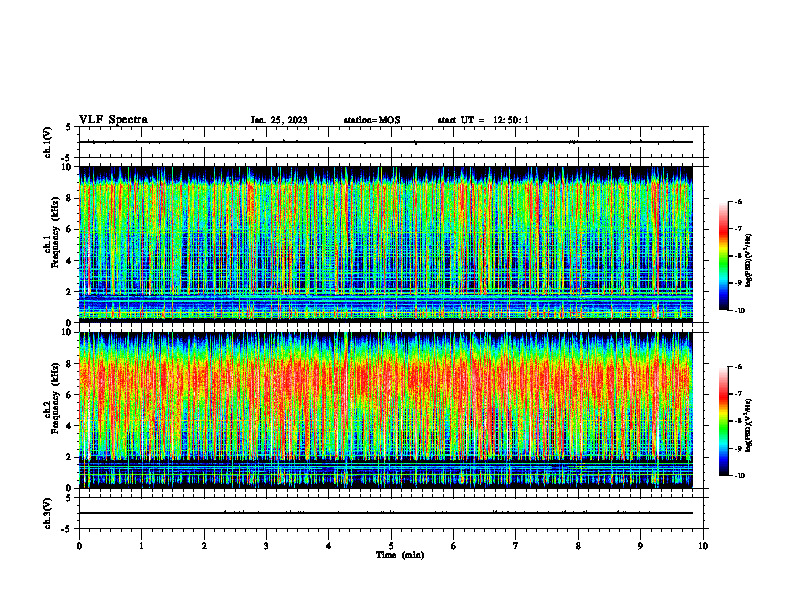Image resolution: width=792 pixels, height=612 pixels.
Task: Click the "-10" value on ch.2 colorbar
Action: pos(740,475)
